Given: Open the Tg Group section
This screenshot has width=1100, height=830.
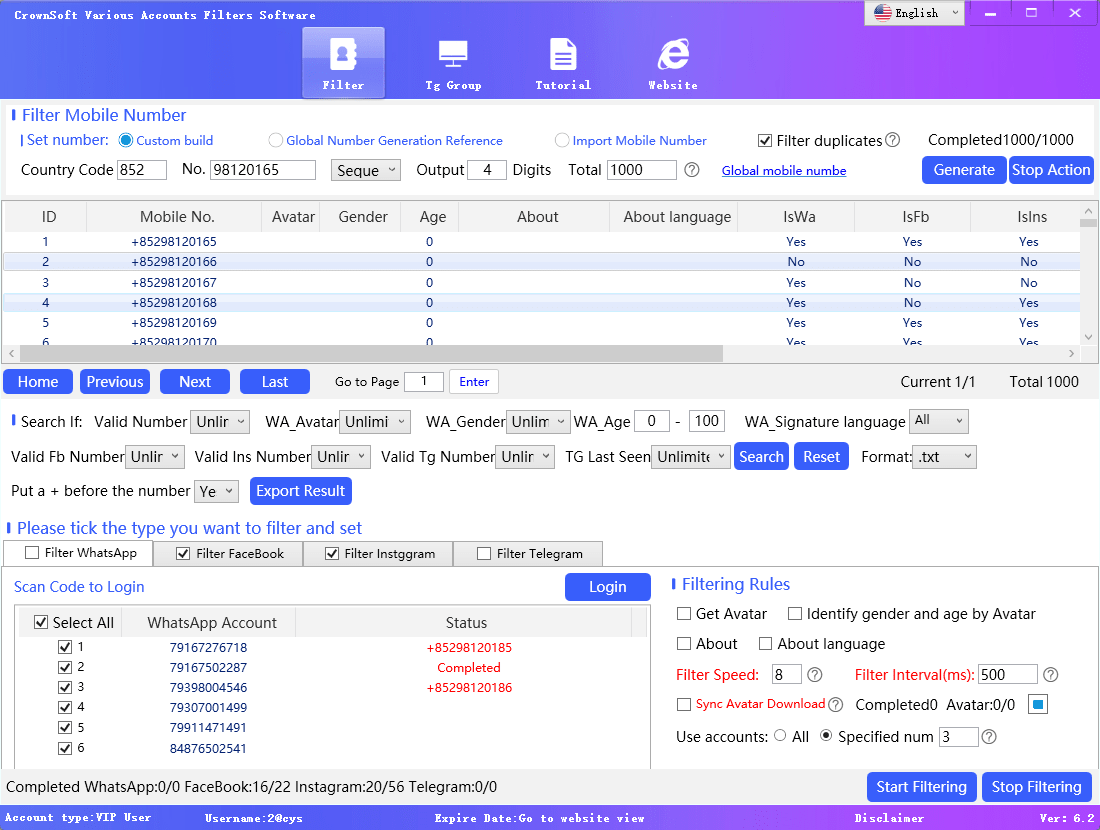Looking at the screenshot, I should pyautogui.click(x=453, y=62).
